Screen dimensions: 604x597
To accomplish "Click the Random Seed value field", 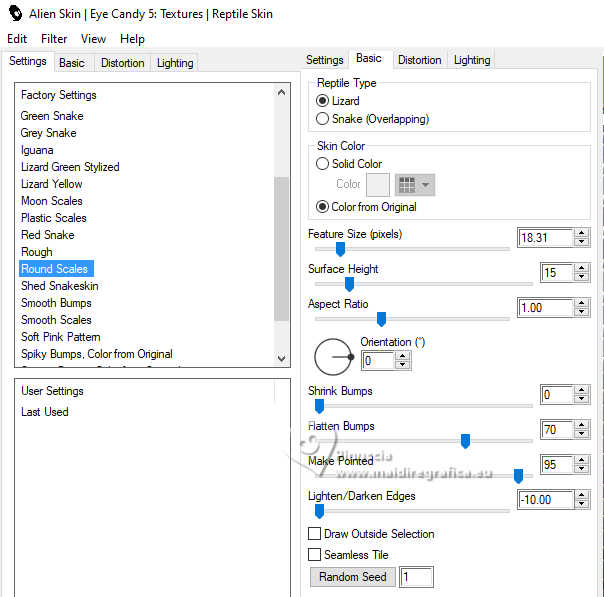I will click(x=416, y=577).
